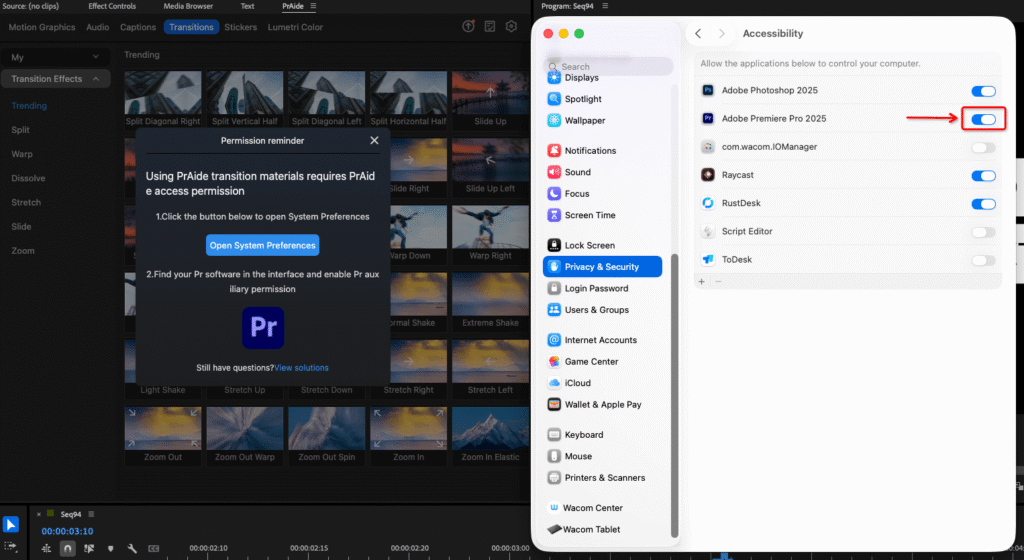
Task: Select Zoom transition category
Action: 23,251
